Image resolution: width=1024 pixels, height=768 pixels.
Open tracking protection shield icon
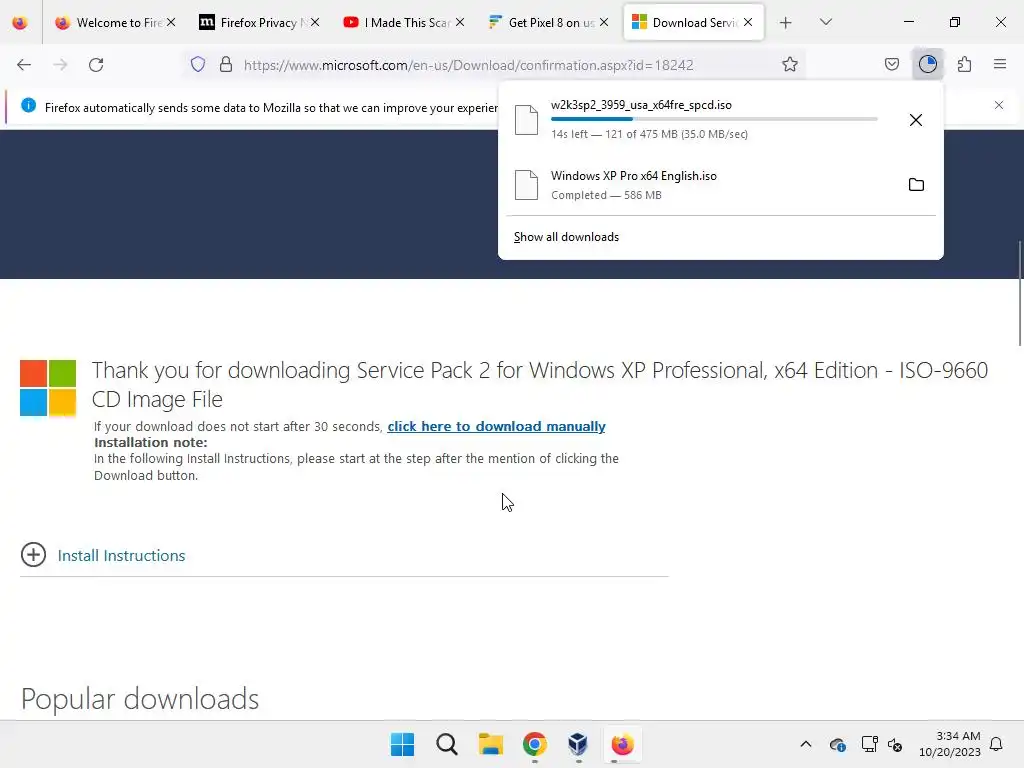click(x=198, y=65)
